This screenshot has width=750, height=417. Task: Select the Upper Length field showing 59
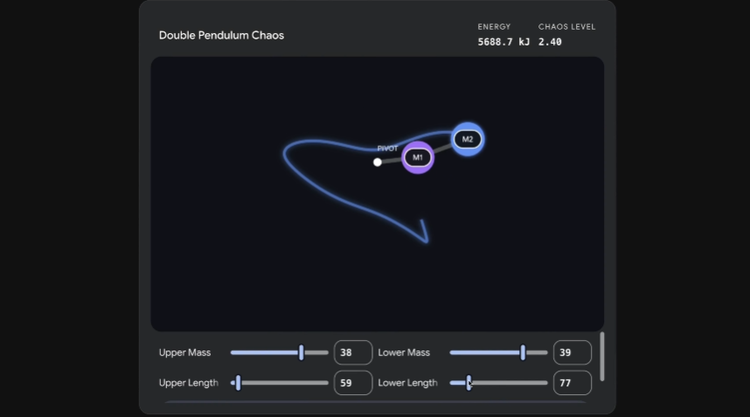coord(353,382)
